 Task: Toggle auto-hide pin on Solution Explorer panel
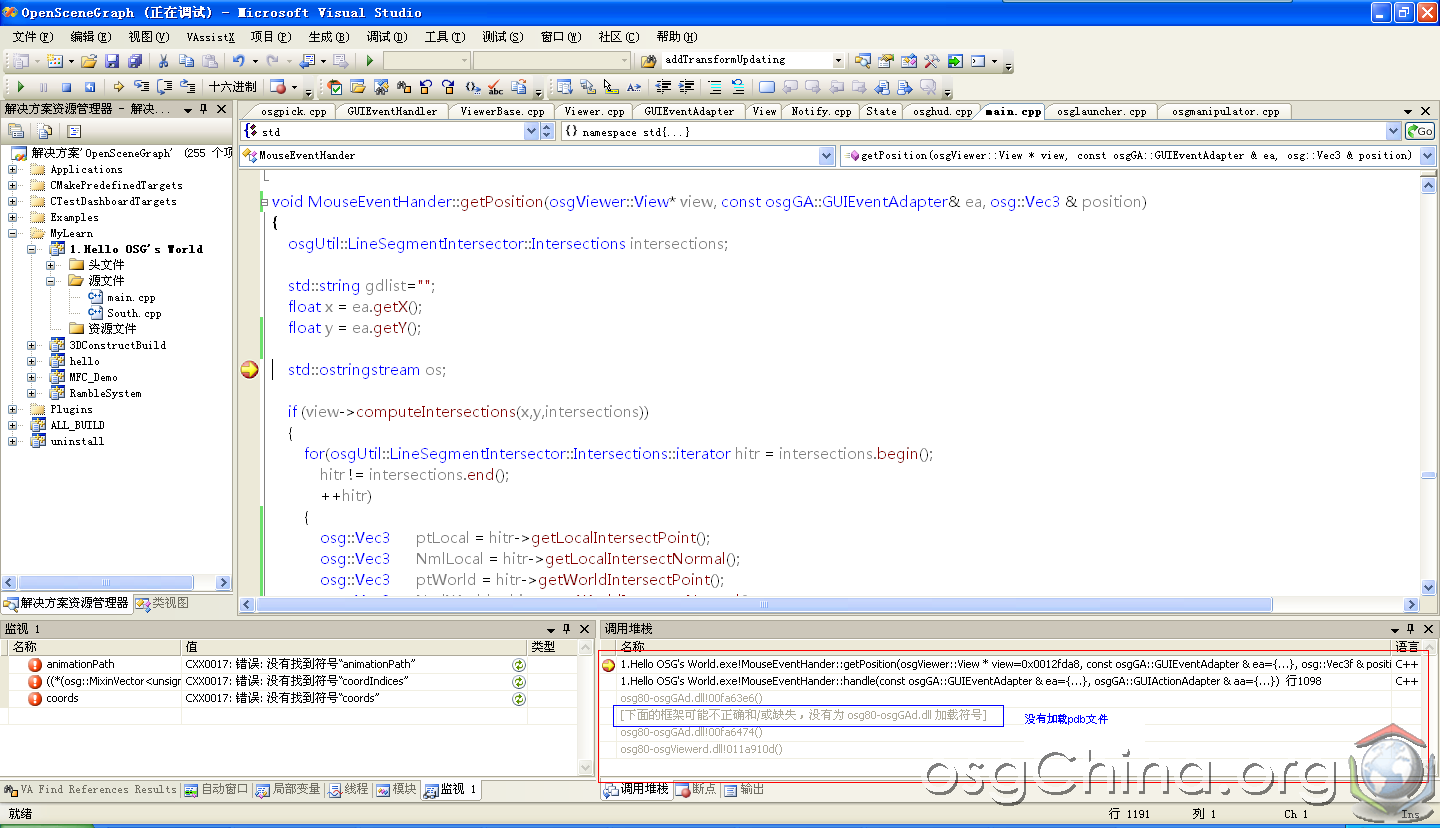point(203,108)
